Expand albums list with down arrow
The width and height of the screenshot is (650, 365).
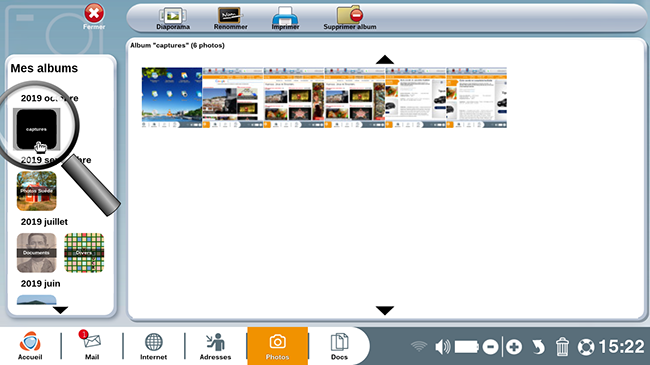(x=61, y=310)
